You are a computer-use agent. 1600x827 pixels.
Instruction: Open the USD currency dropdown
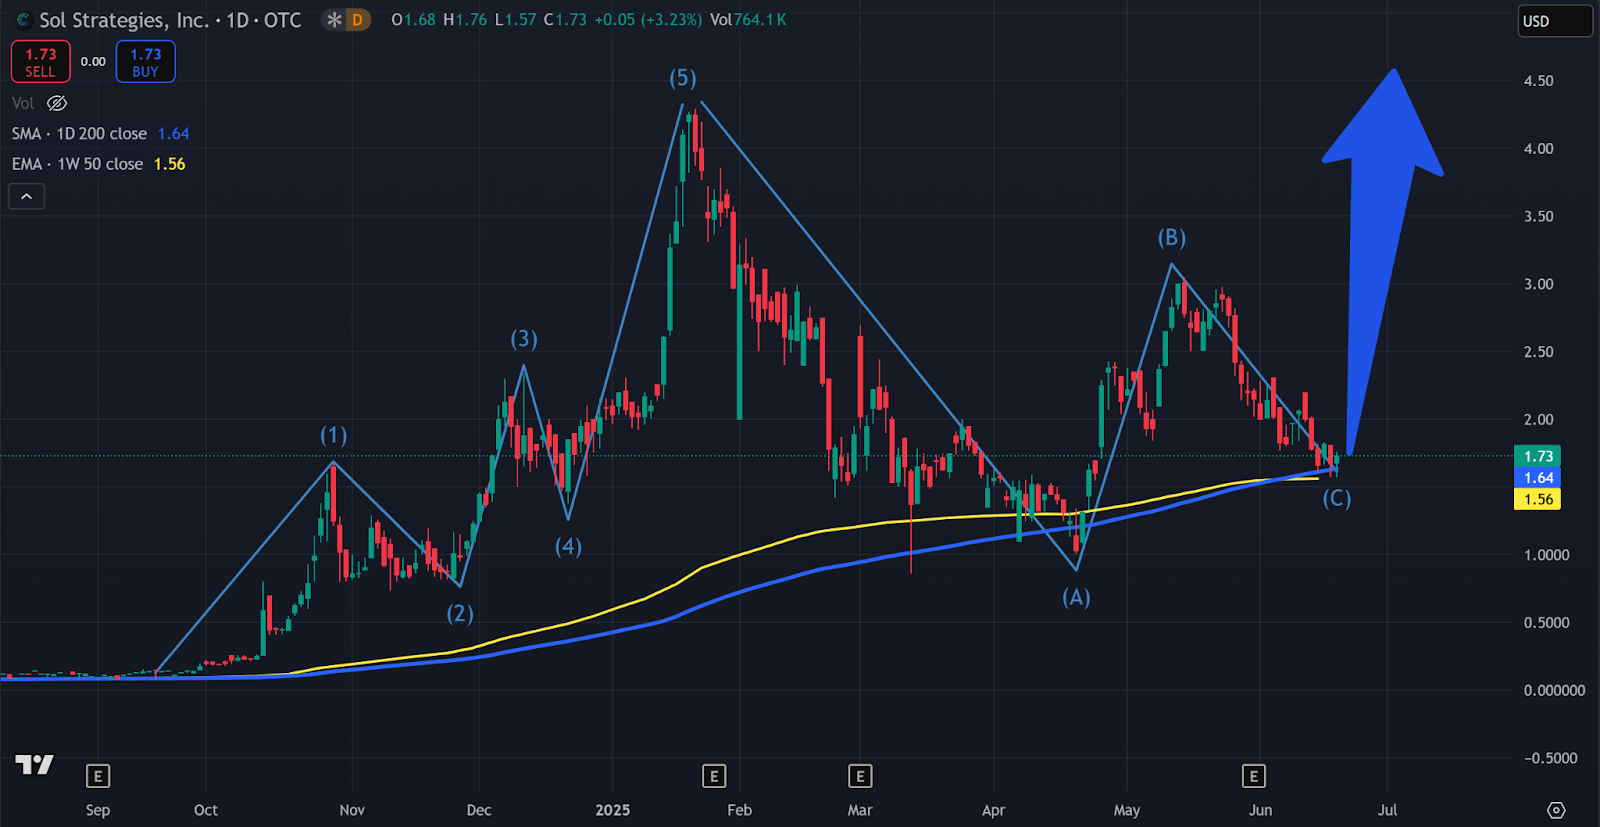click(x=1555, y=21)
